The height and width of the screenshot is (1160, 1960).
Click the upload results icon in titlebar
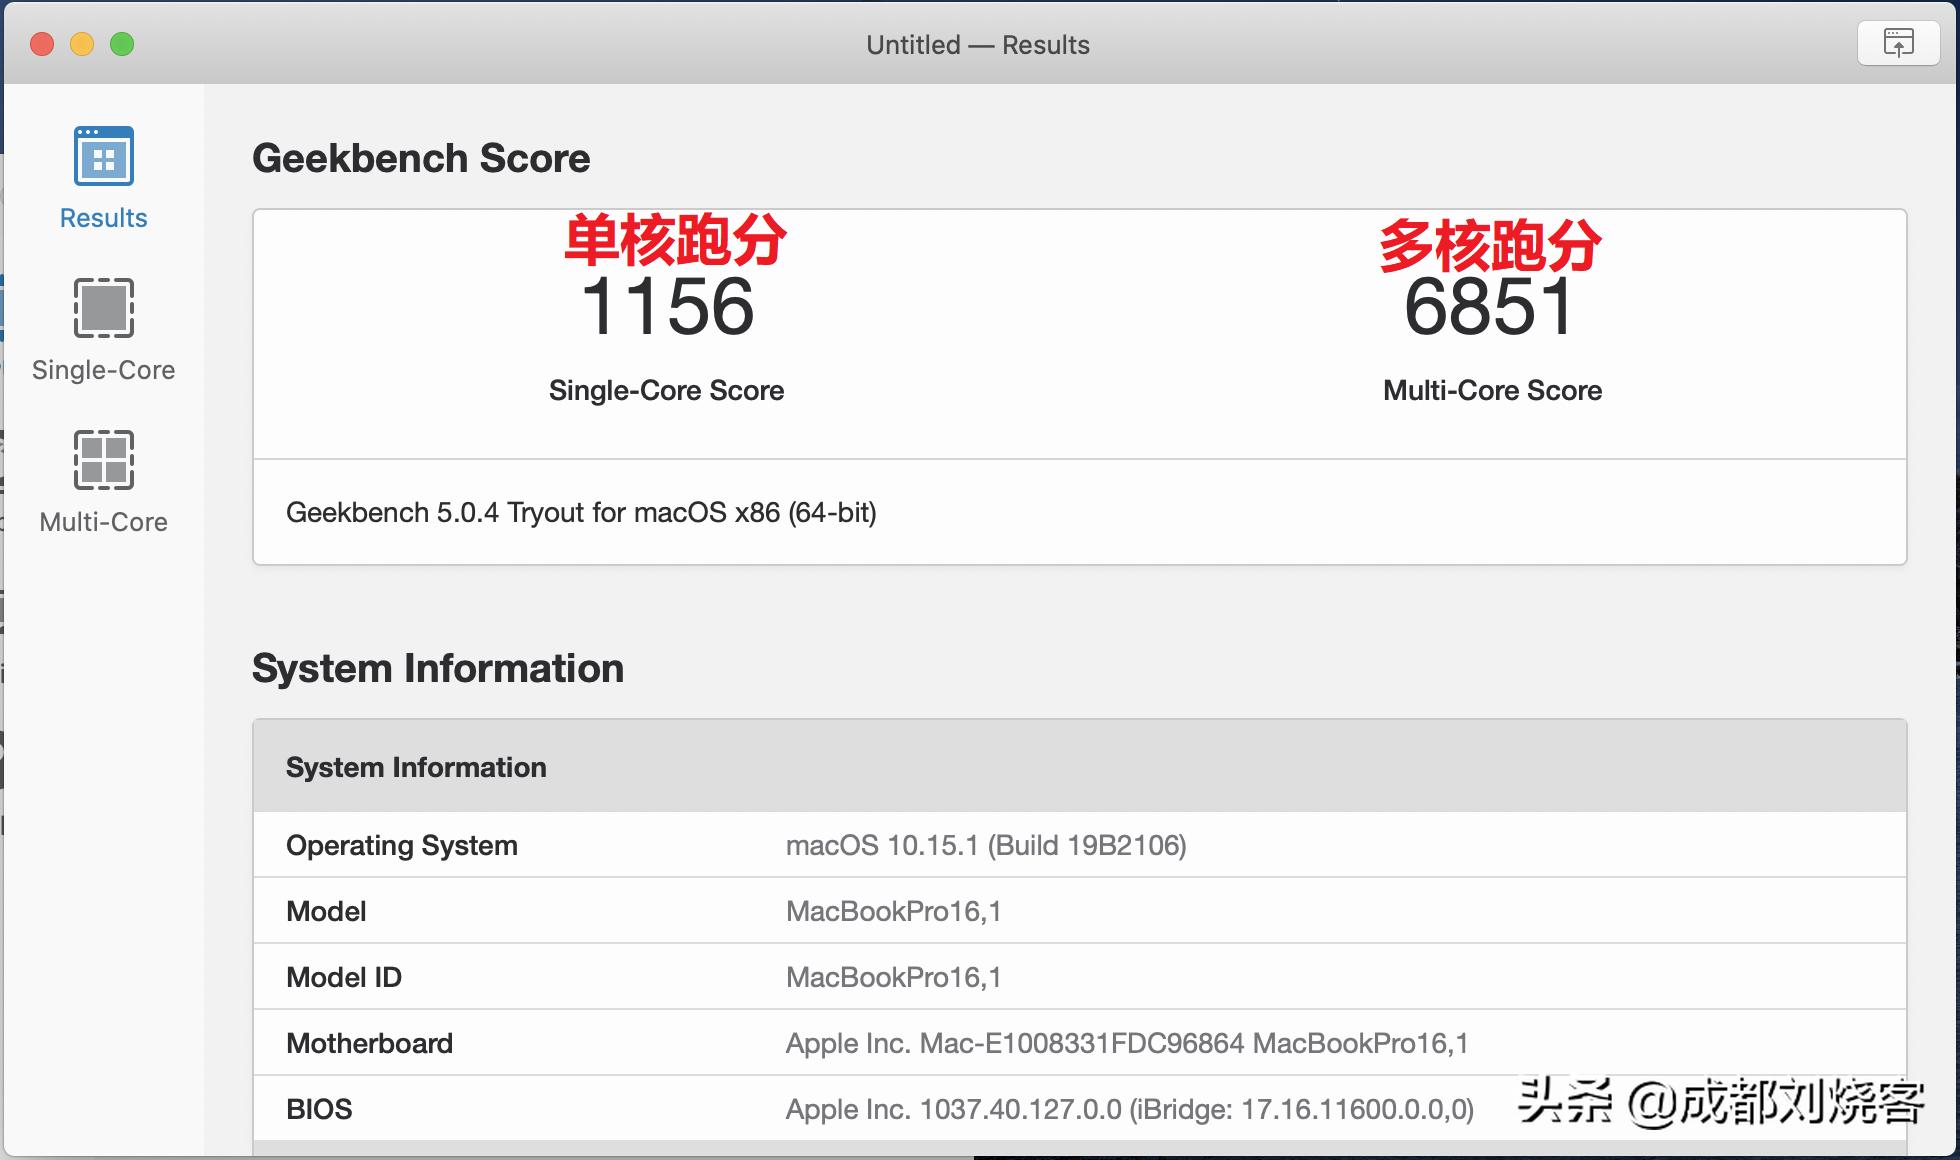[x=1896, y=43]
